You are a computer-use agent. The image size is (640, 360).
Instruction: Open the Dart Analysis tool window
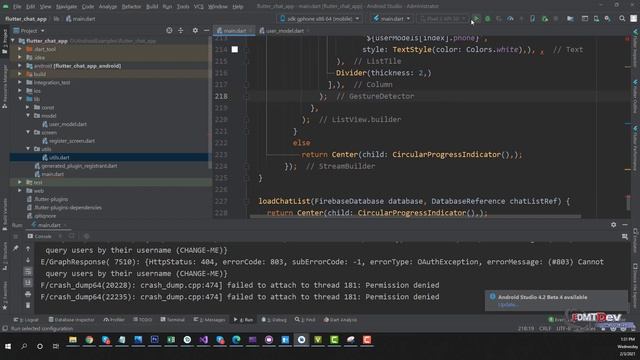[340, 320]
